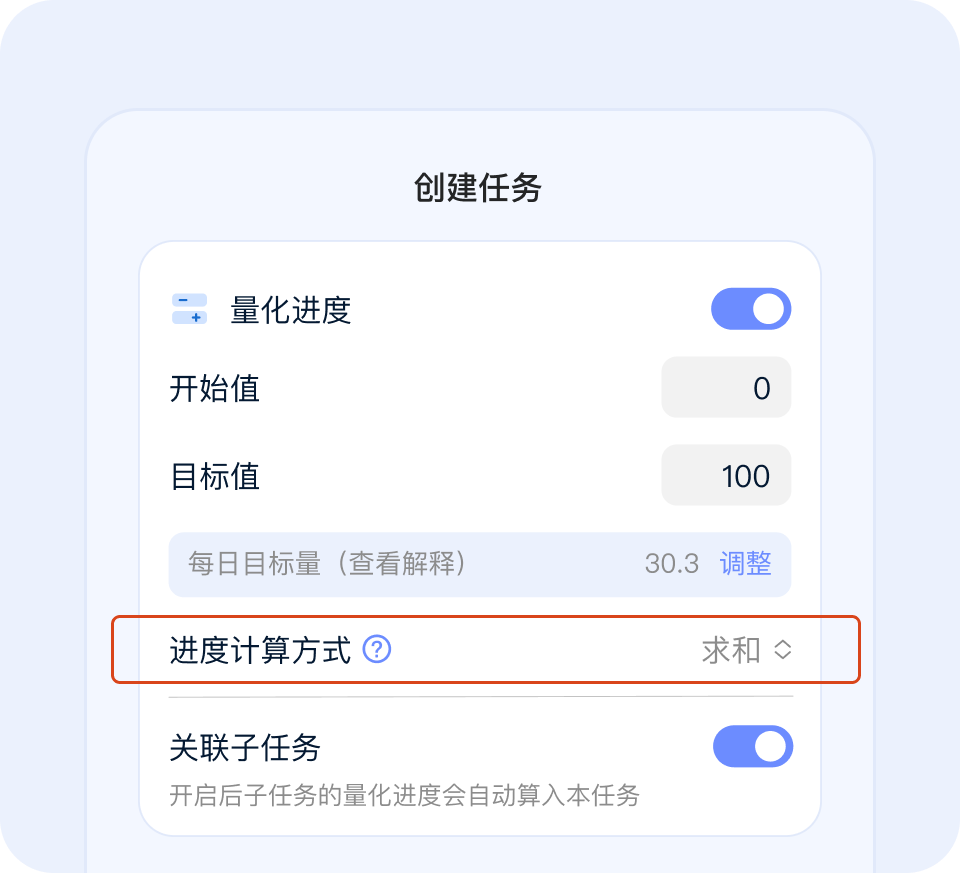Click the 调整 link
This screenshot has width=960, height=873.
[x=745, y=563]
